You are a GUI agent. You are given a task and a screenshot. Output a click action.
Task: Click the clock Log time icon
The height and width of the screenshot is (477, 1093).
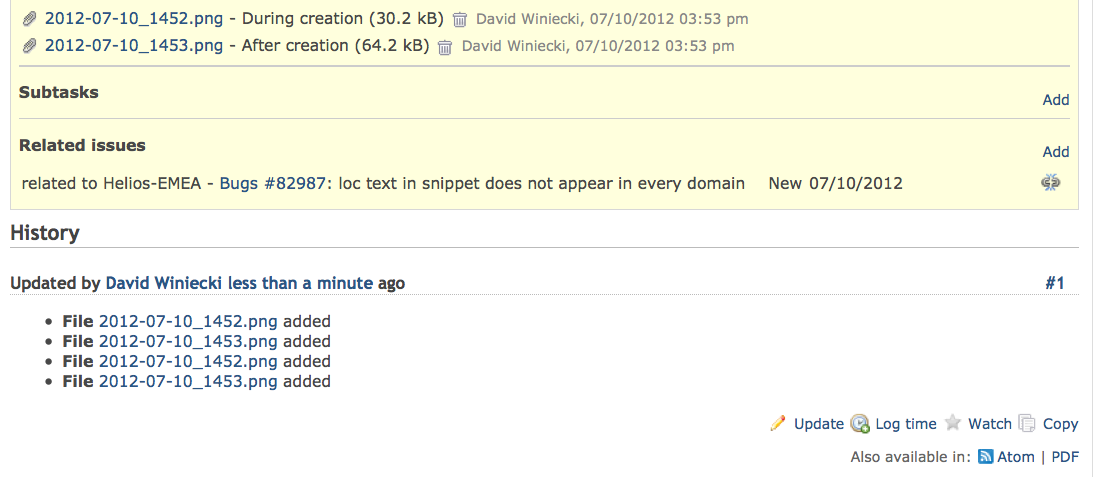coord(860,423)
